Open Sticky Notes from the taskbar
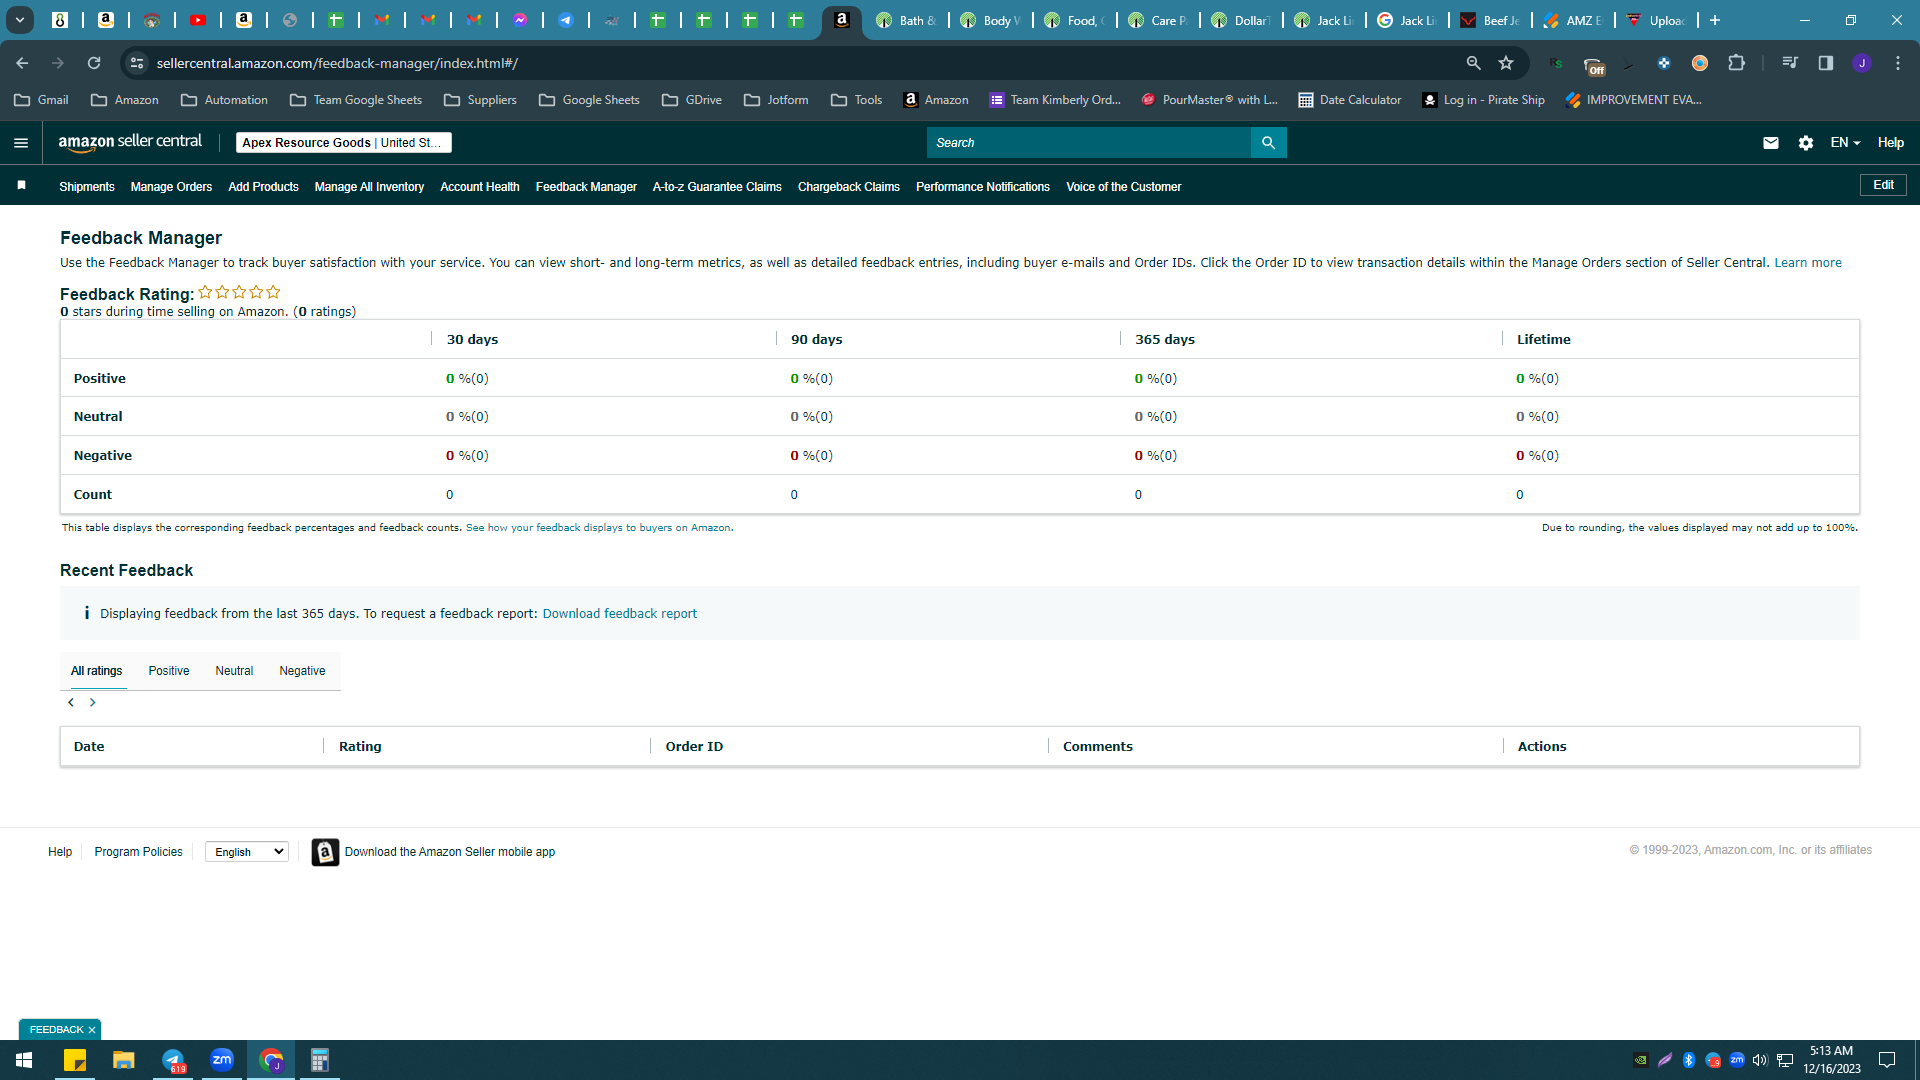Image resolution: width=1920 pixels, height=1080 pixels. click(75, 1060)
